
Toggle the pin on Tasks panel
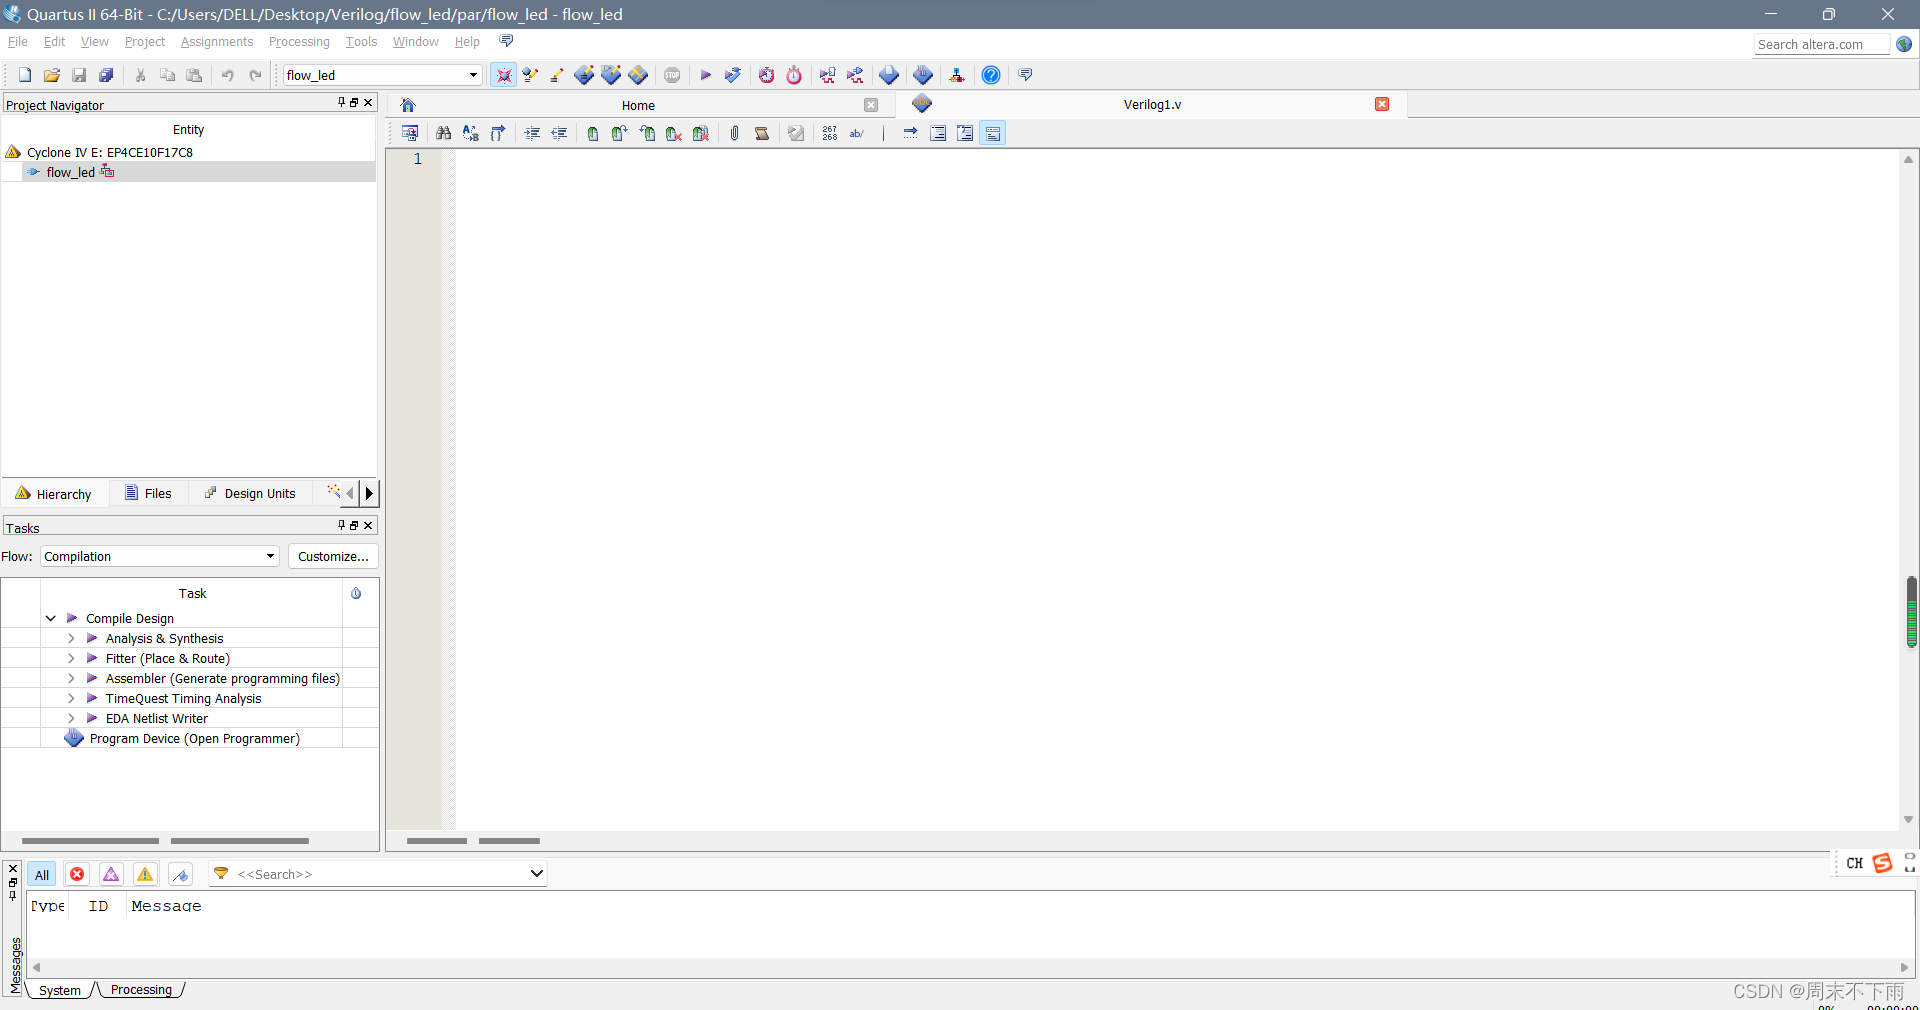tap(341, 525)
